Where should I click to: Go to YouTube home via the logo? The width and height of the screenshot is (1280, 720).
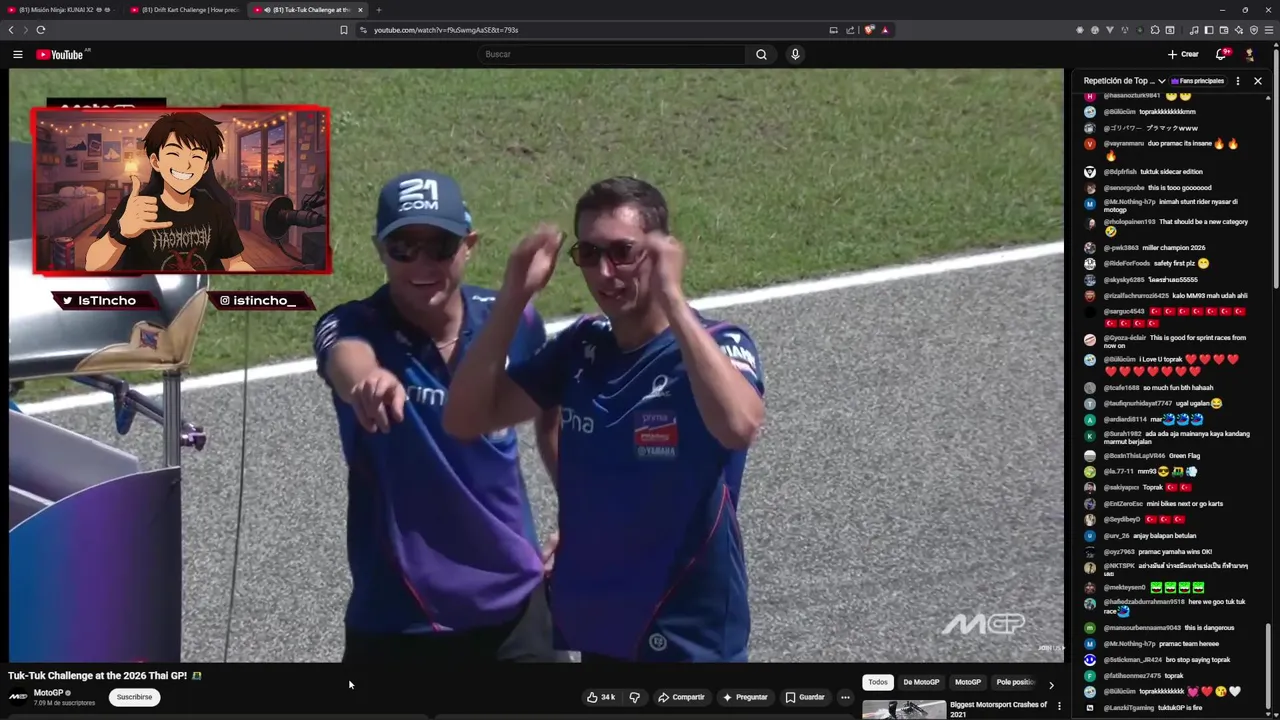(x=60, y=55)
